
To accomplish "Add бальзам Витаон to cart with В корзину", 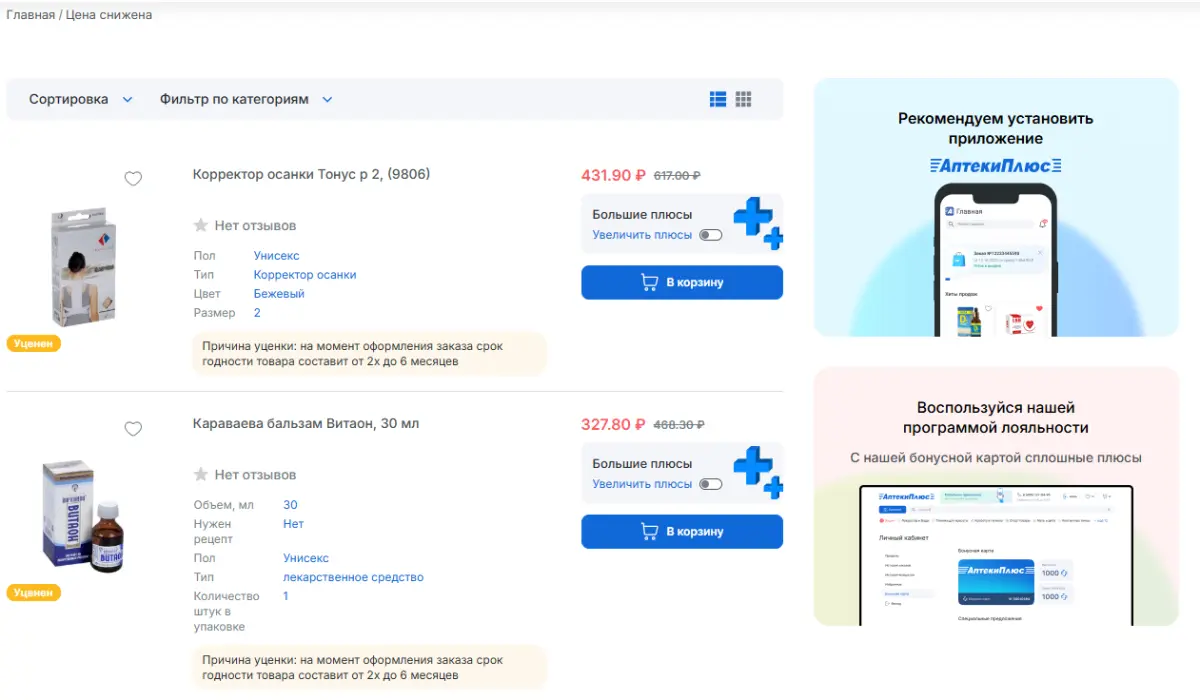I will [682, 531].
